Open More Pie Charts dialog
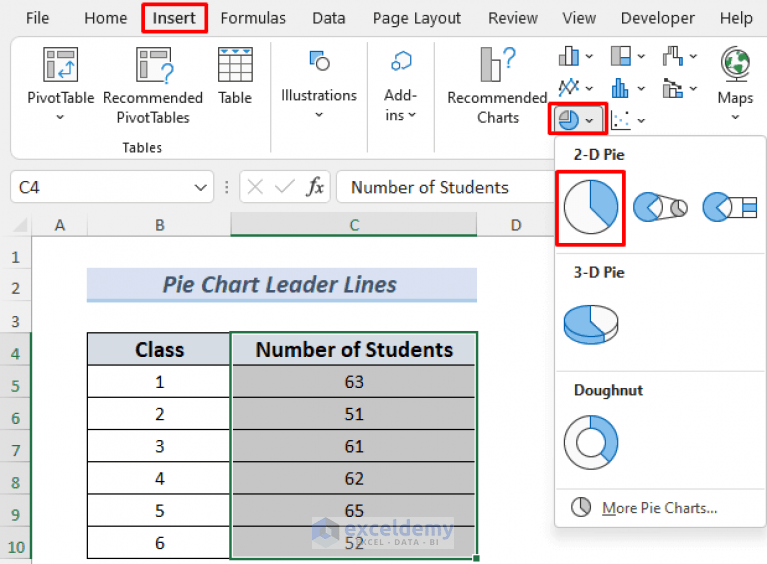 tap(644, 508)
